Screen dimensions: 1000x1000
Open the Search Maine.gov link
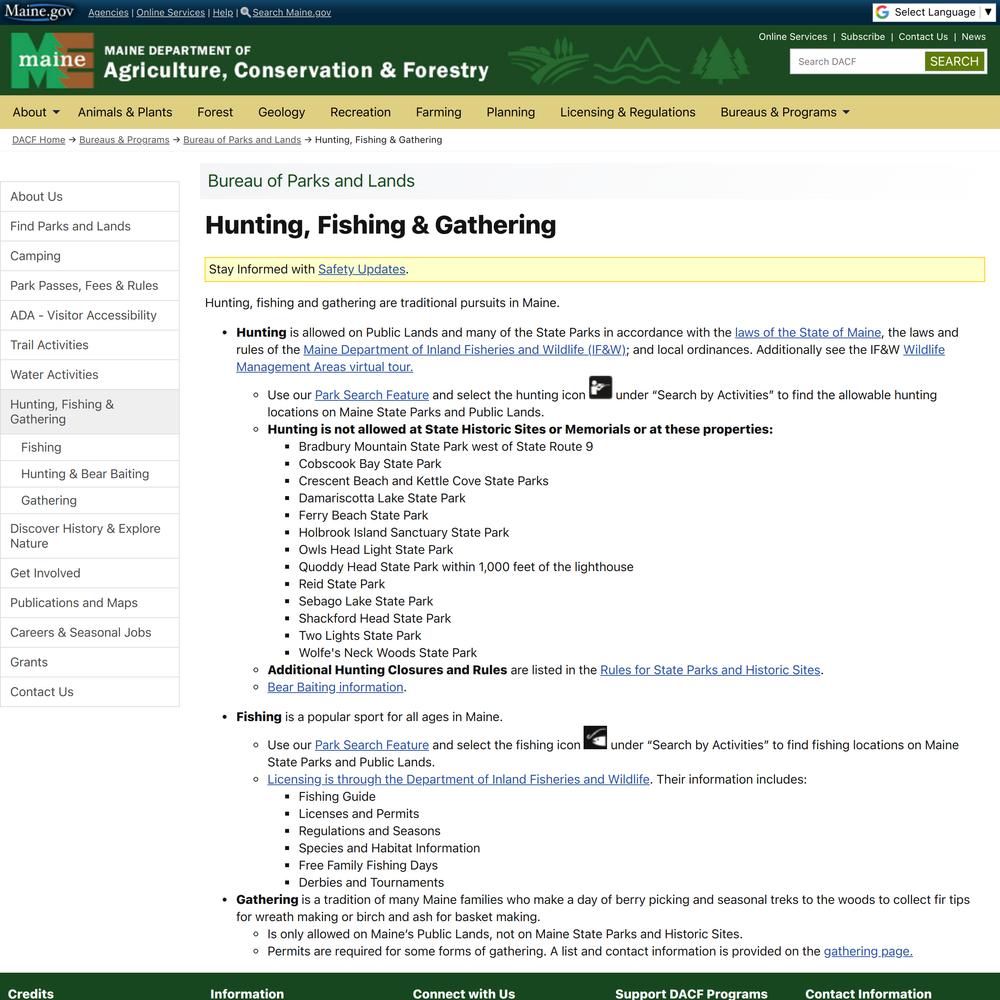click(291, 12)
